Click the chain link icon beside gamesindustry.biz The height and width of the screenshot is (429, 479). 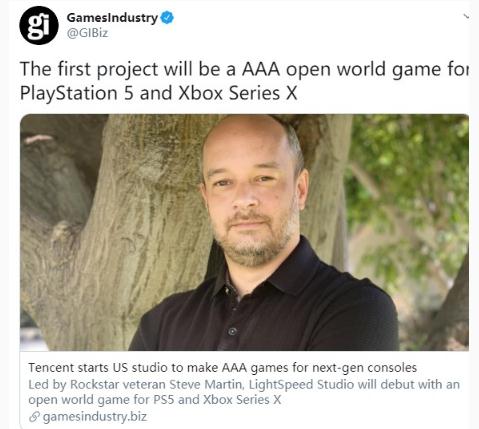point(34,417)
